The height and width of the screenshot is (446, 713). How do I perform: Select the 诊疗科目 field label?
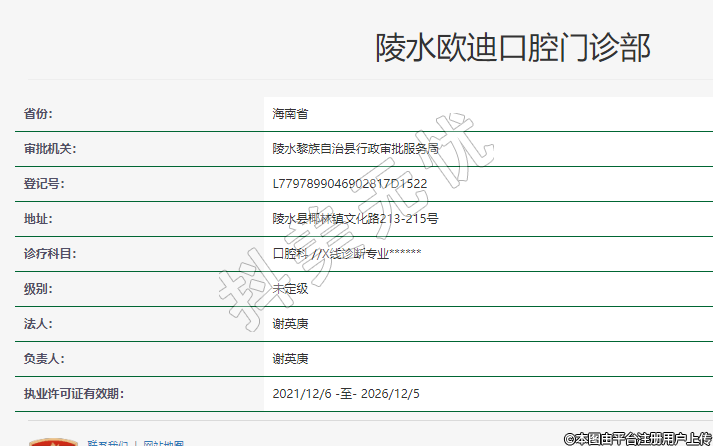pyautogui.click(x=50, y=254)
